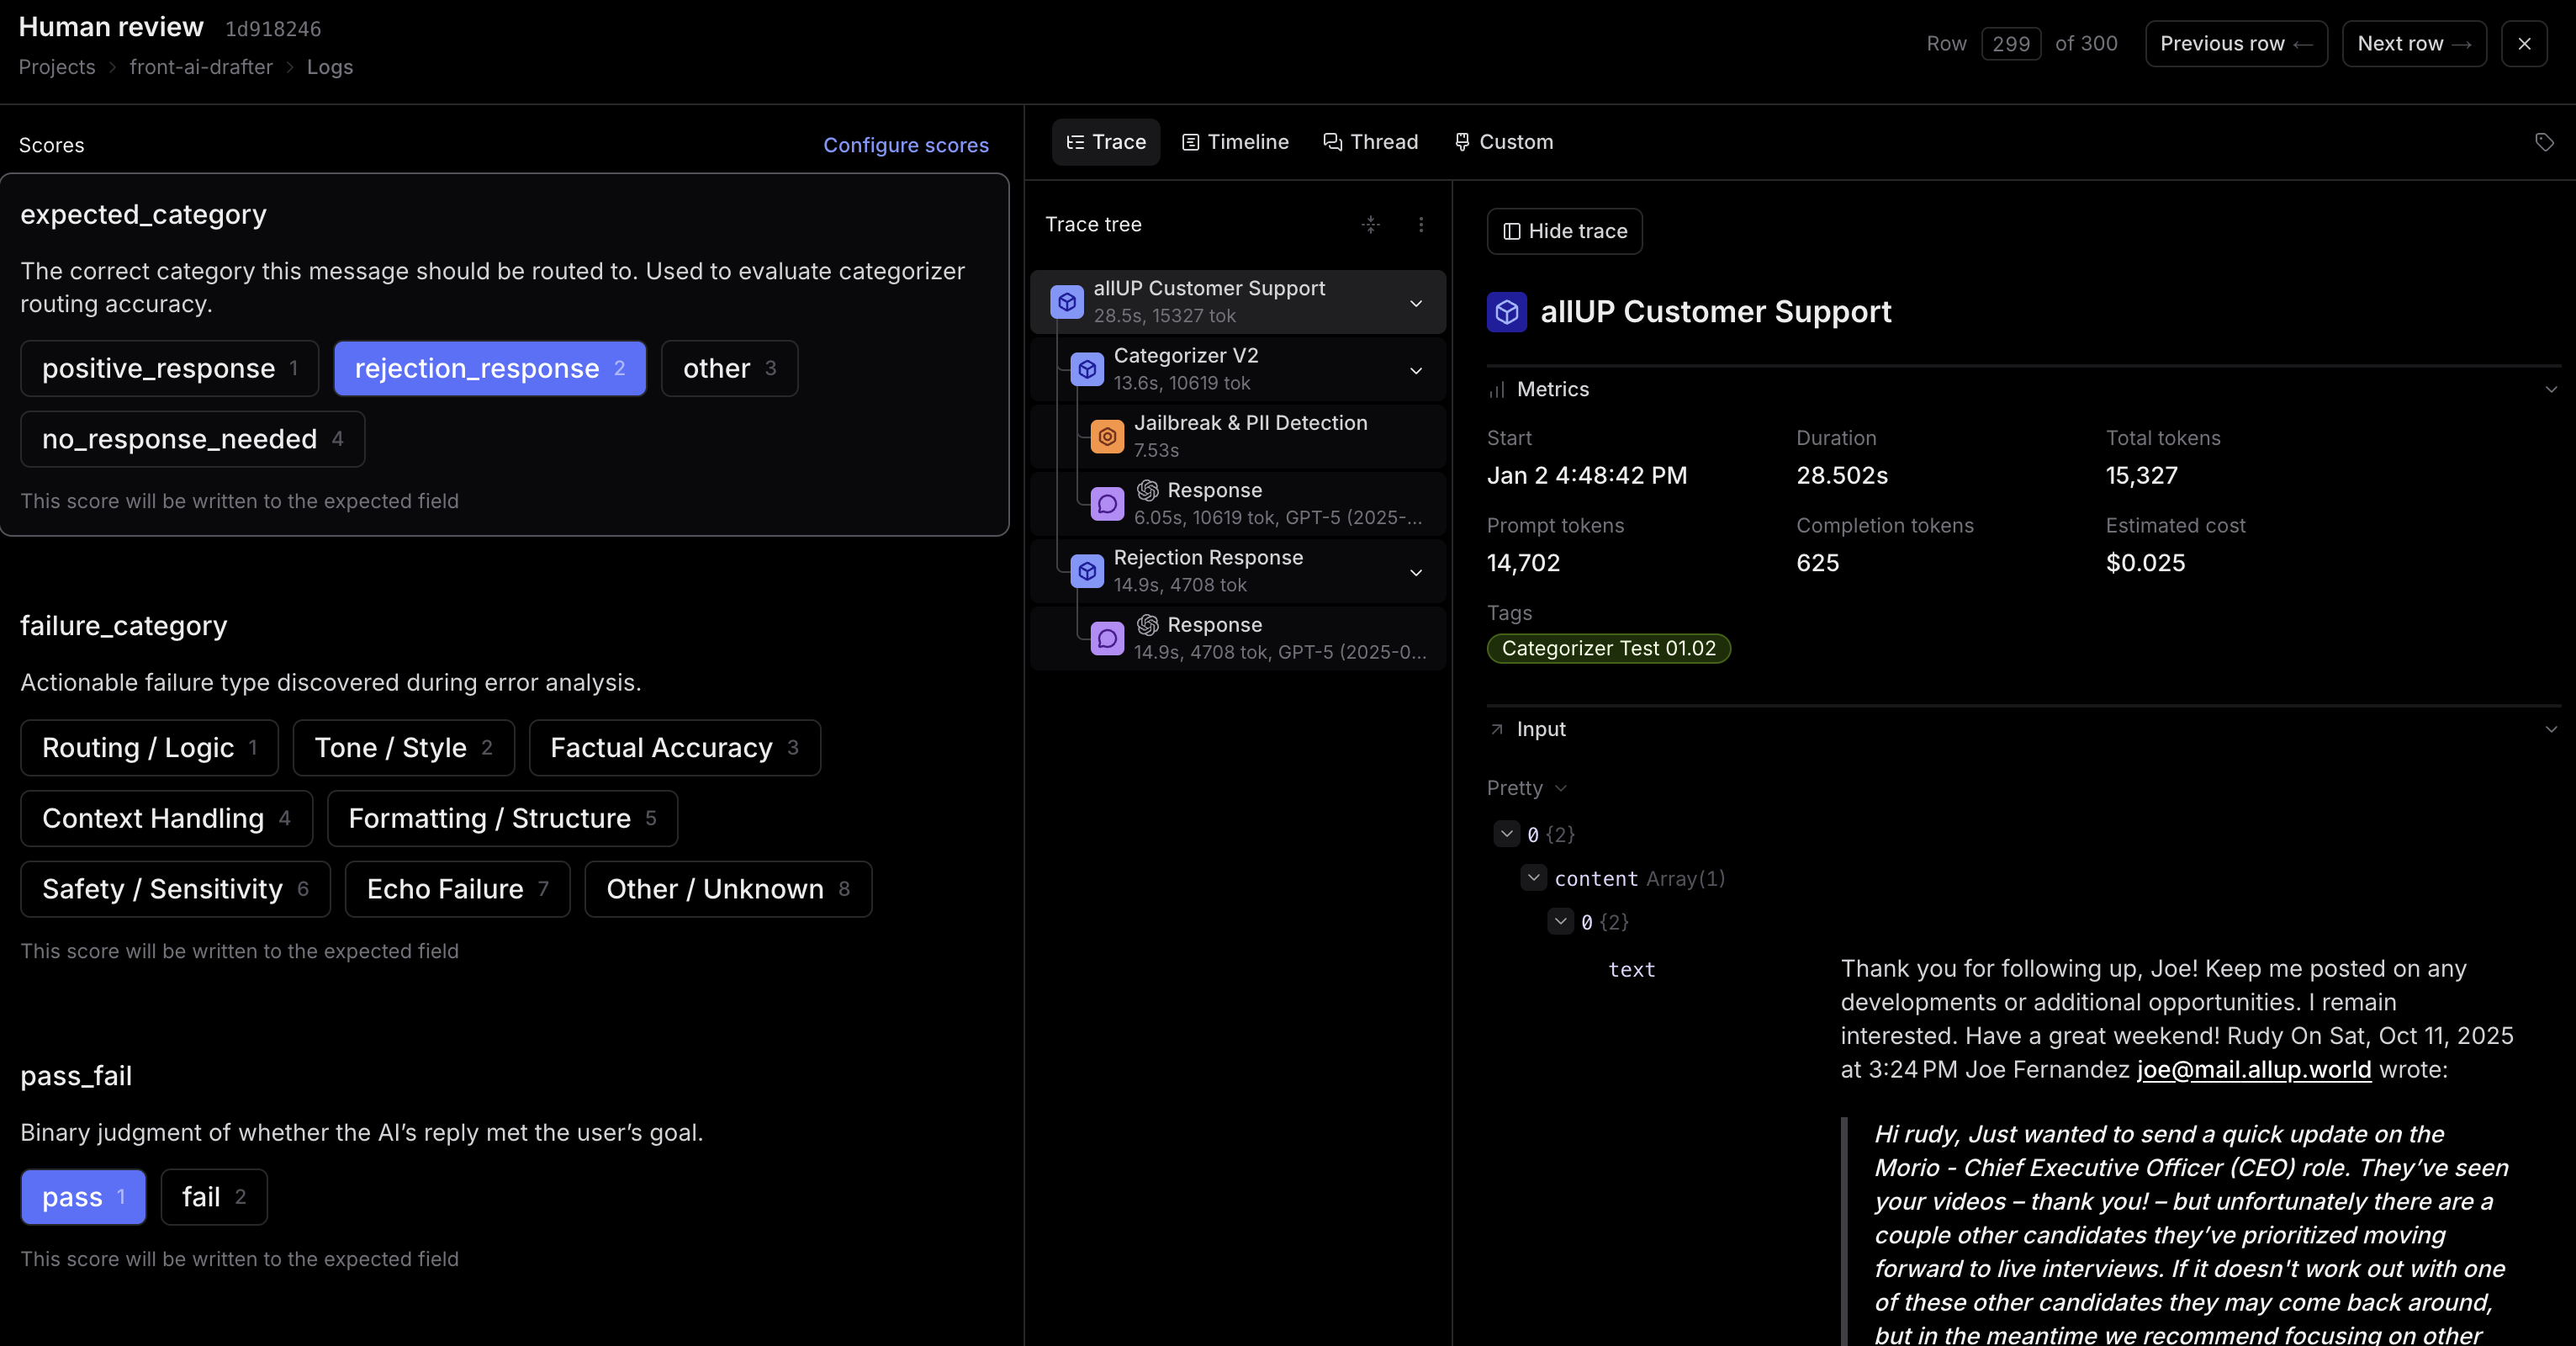Open the Pretty format dropdown
Screen dimensions: 2576x1346
(x=1526, y=788)
